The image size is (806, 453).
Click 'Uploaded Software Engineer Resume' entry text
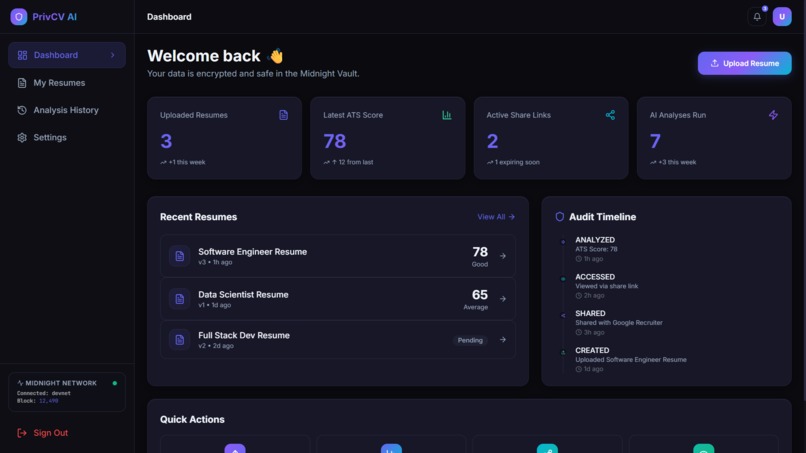pyautogui.click(x=631, y=359)
